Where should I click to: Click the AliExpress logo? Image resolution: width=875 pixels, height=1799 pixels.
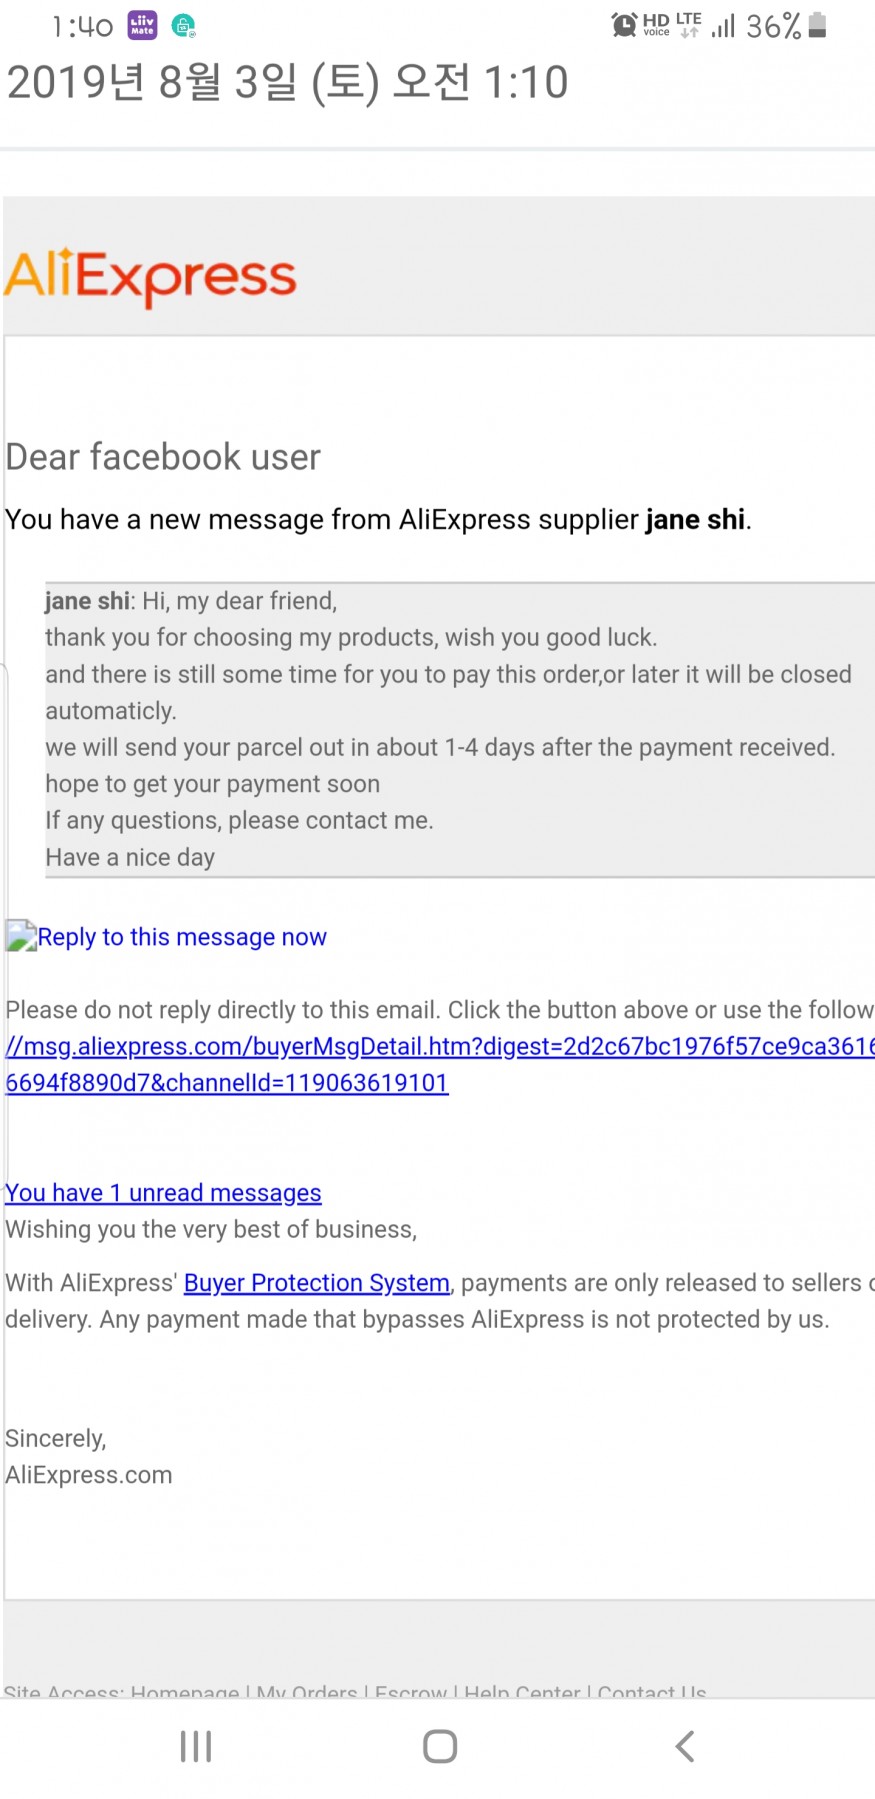coord(150,276)
